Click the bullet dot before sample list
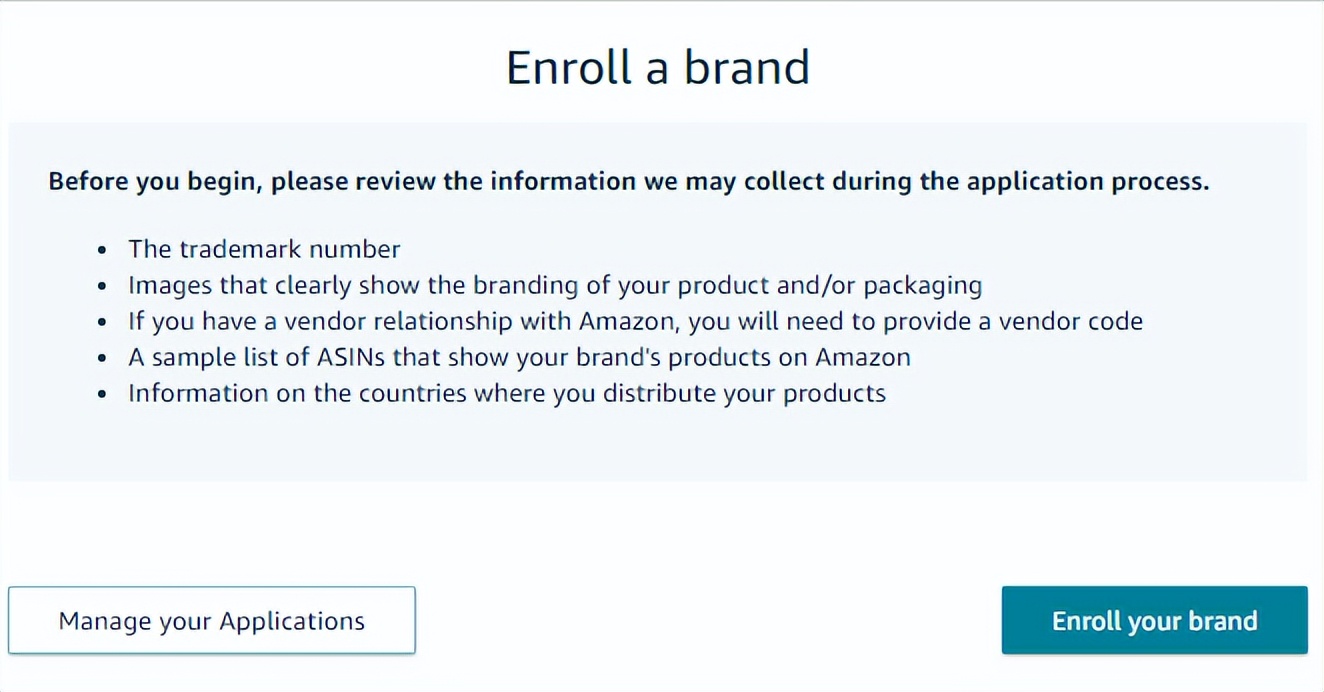The image size is (1324, 692). tap(102, 358)
